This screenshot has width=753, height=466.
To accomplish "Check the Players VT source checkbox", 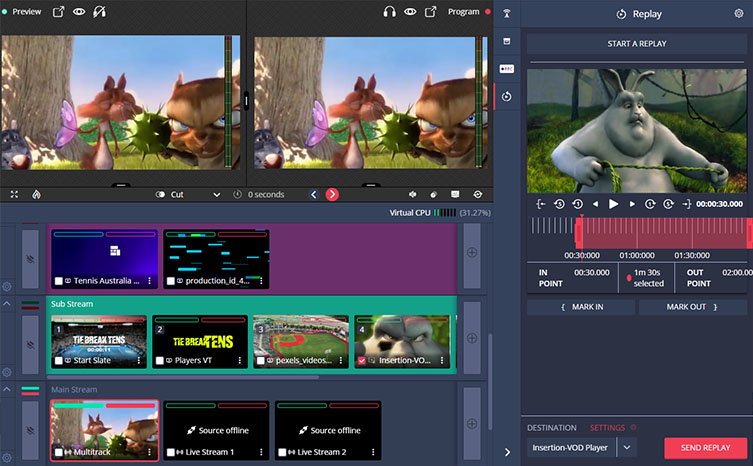I will [x=160, y=360].
